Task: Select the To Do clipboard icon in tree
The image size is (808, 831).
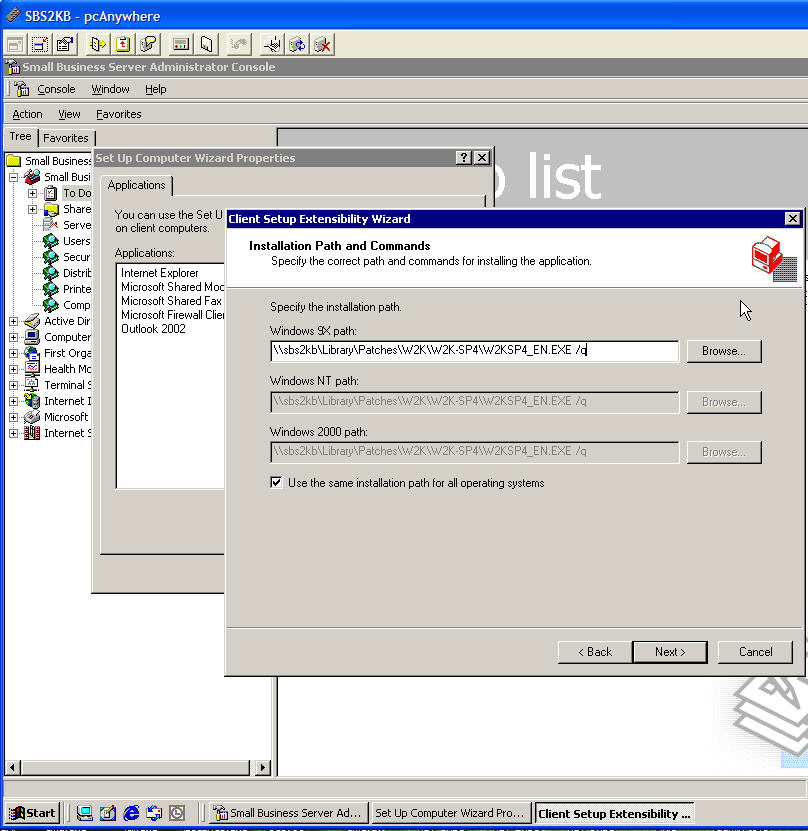Action: point(51,193)
